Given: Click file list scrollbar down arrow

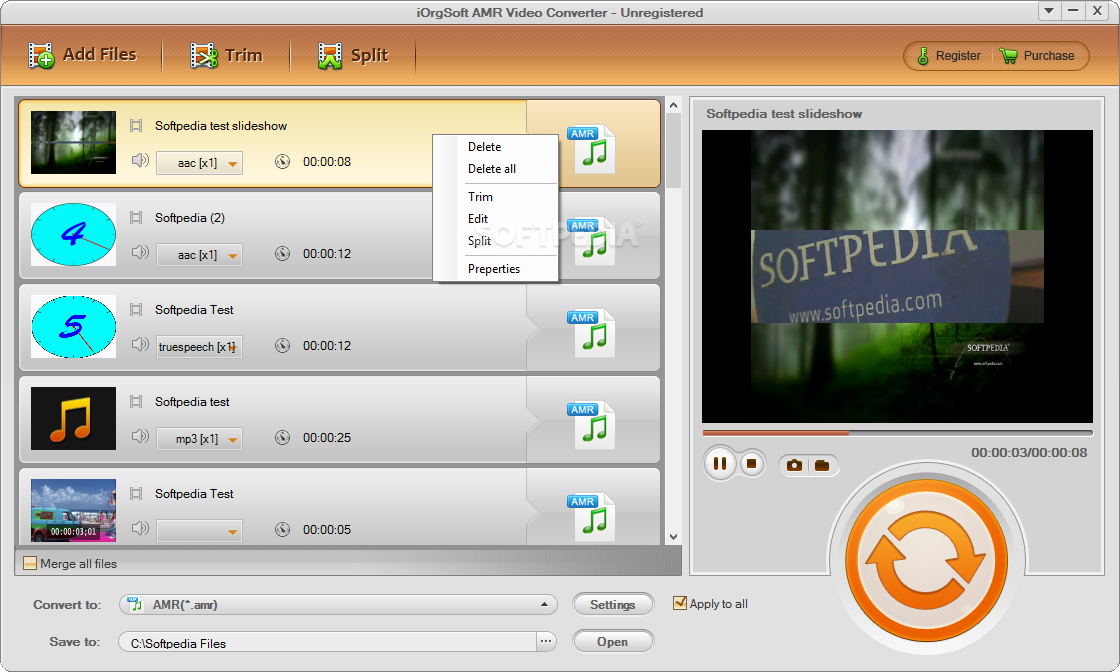Looking at the screenshot, I should (674, 537).
